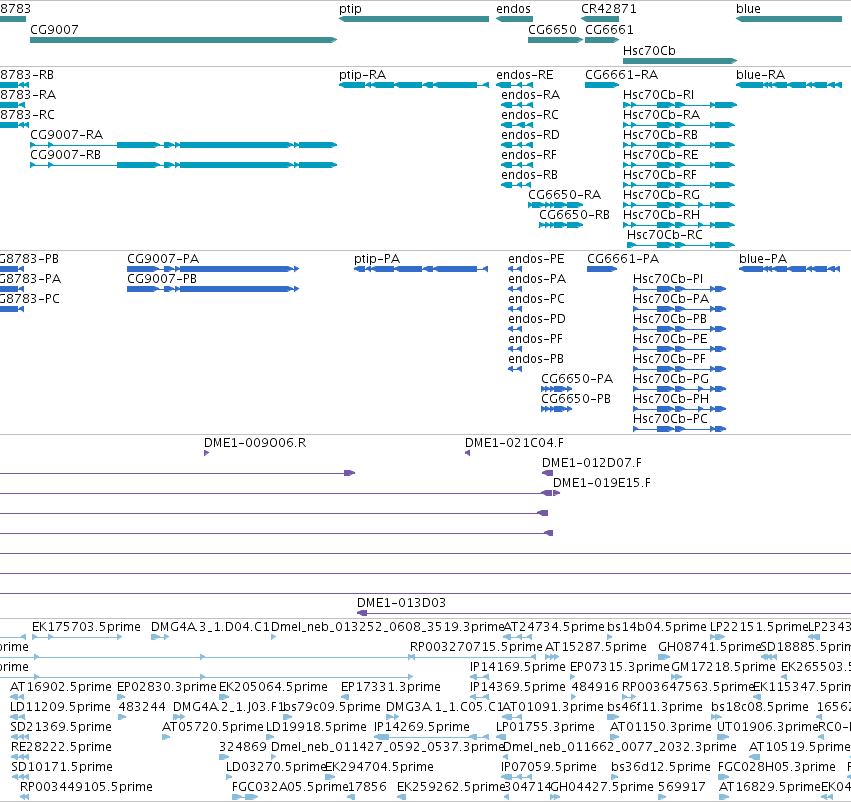
Task: Select protein endos-PD
Action: coord(515,329)
